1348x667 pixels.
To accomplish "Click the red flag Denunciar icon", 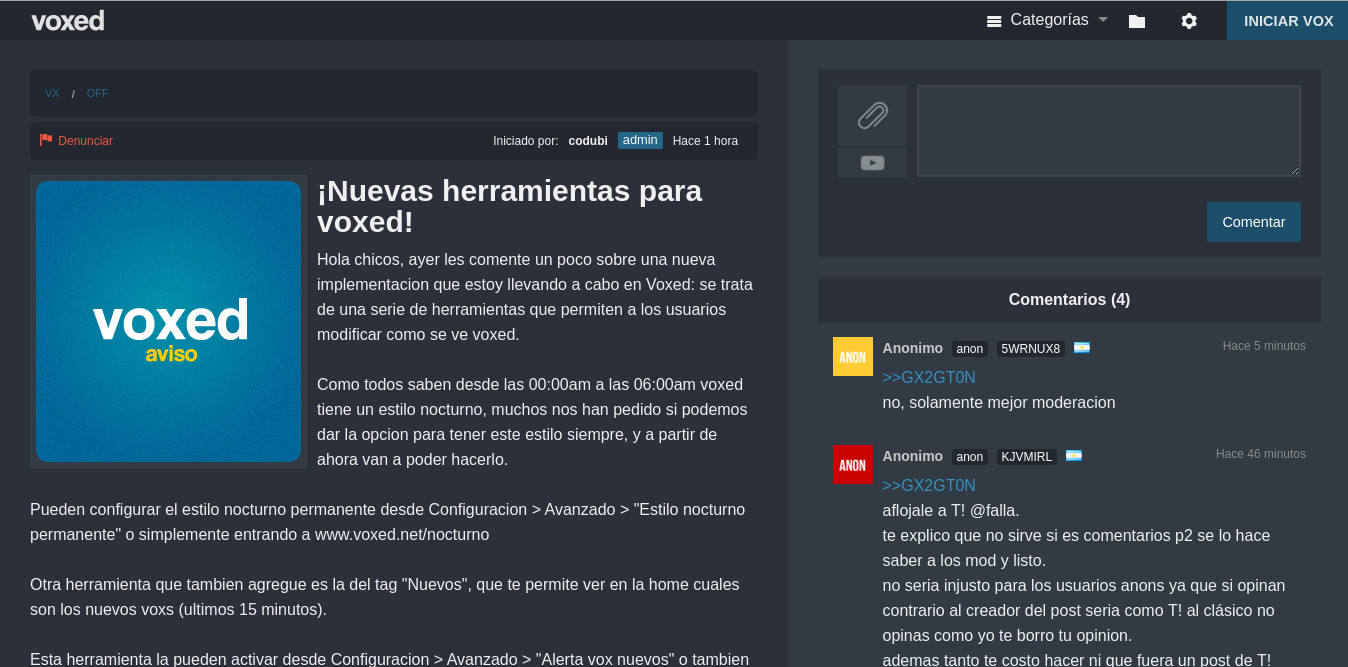I will coord(46,140).
